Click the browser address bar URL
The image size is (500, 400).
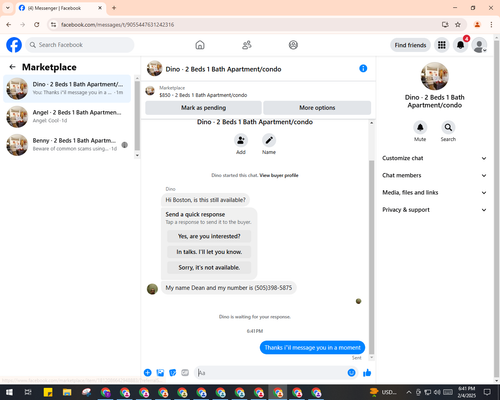point(117,25)
